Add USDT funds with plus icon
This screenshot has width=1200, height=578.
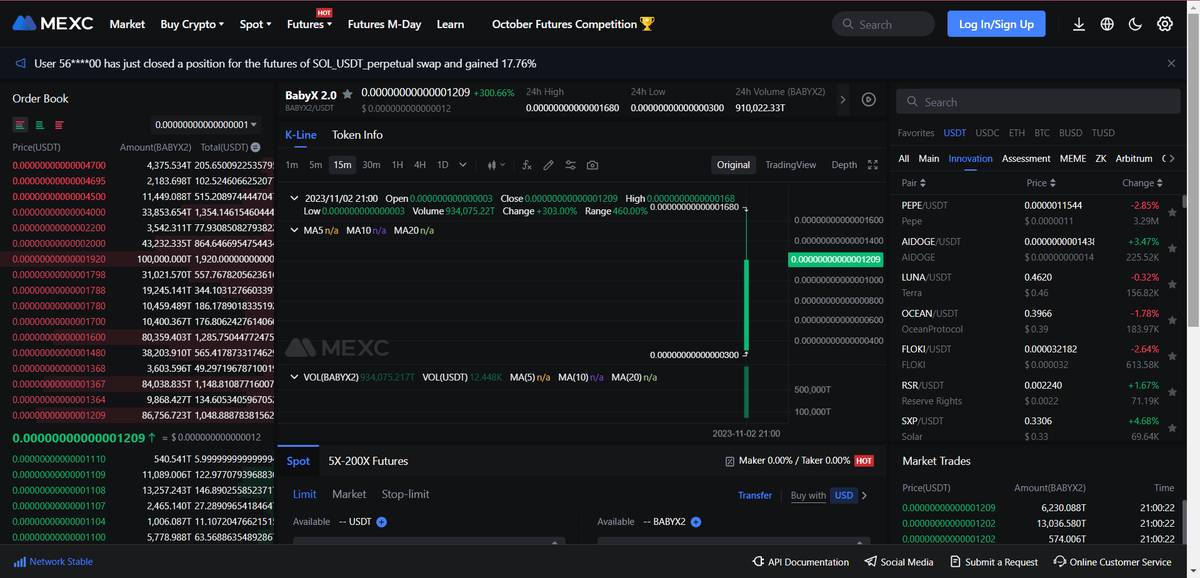point(382,522)
